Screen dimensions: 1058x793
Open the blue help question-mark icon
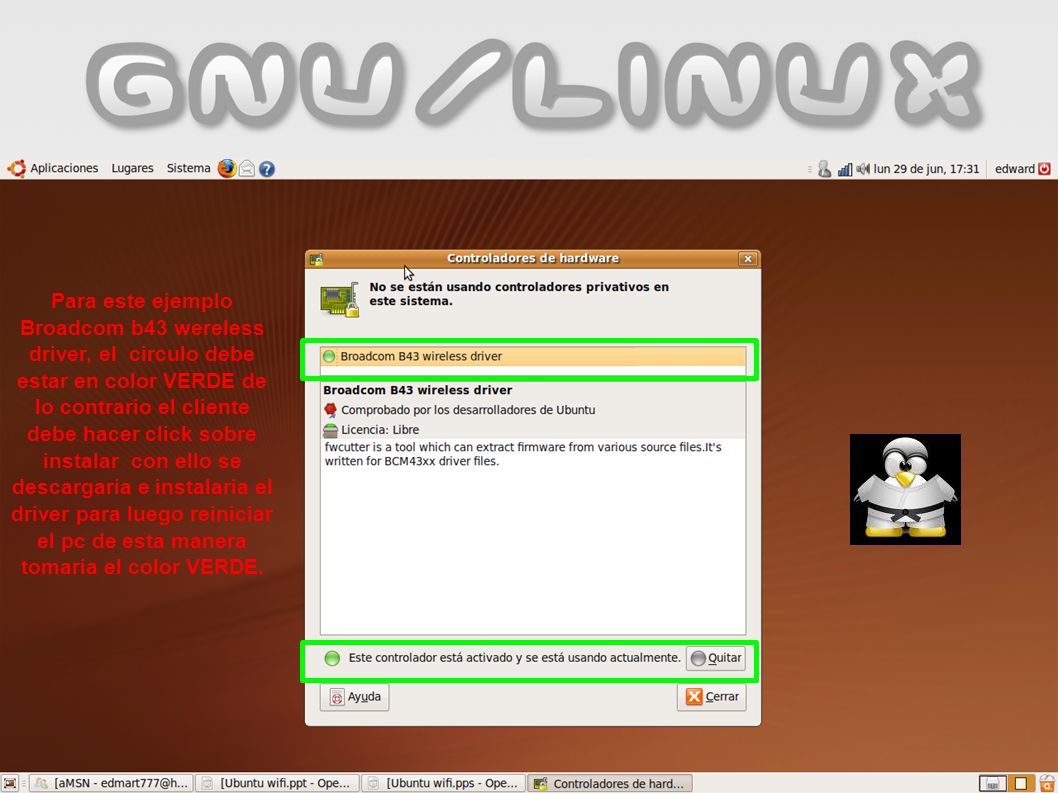267,169
